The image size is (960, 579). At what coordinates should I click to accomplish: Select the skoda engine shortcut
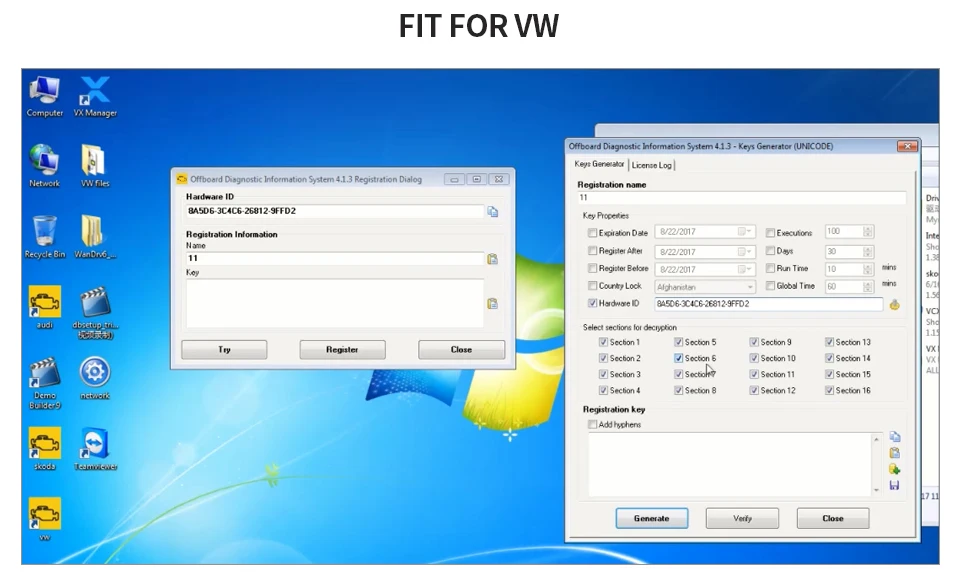click(45, 449)
